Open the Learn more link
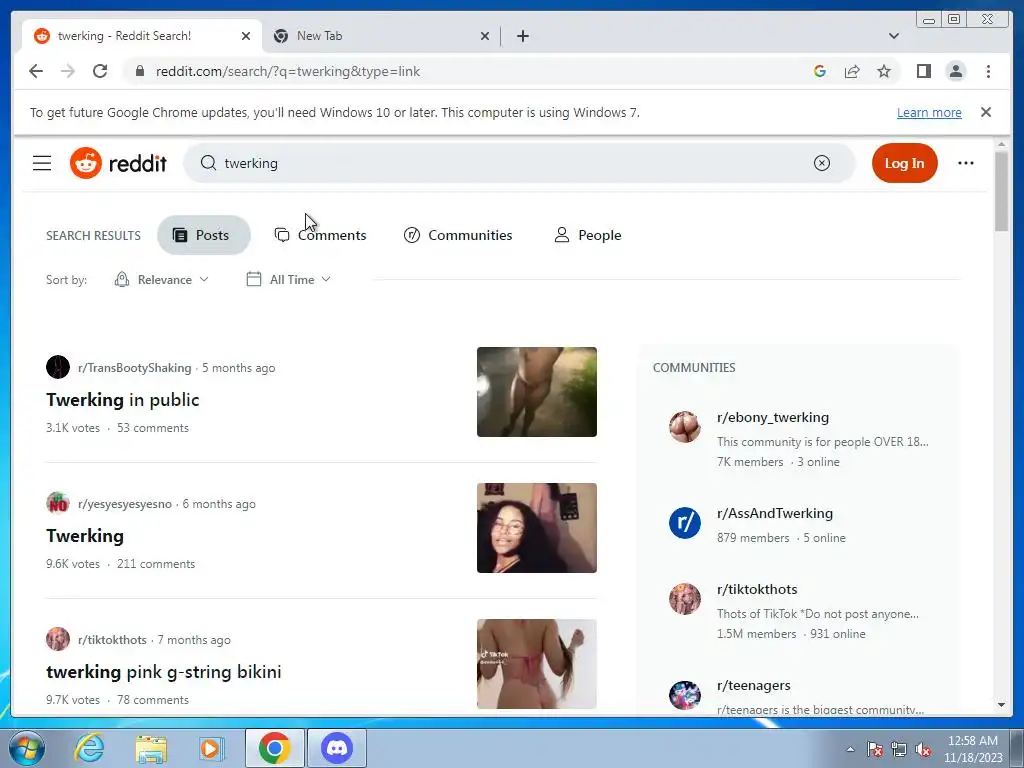1024x768 pixels. [929, 112]
